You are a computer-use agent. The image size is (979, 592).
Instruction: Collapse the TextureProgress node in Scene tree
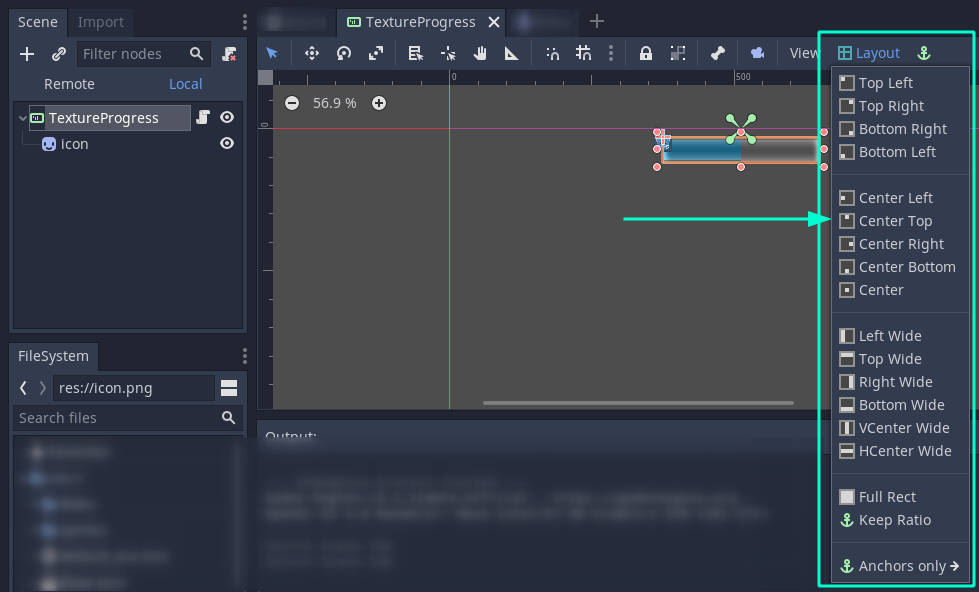23,117
